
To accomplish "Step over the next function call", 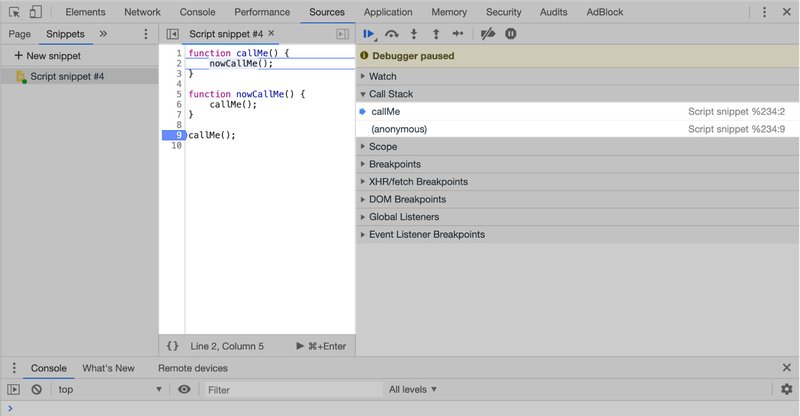I will pyautogui.click(x=391, y=34).
